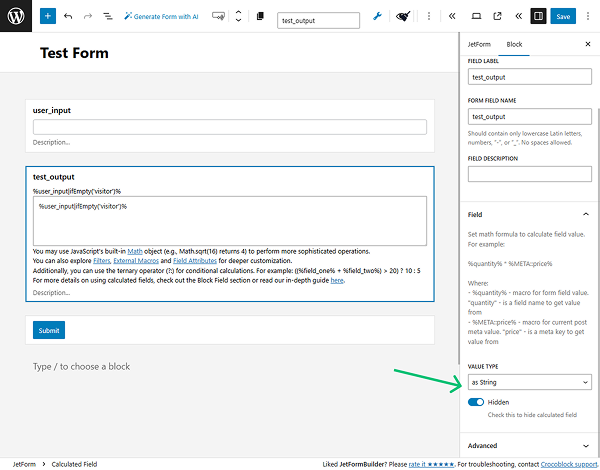Image resolution: width=600 pixels, height=470 pixels.
Task: Undo the last change
Action: [68, 16]
